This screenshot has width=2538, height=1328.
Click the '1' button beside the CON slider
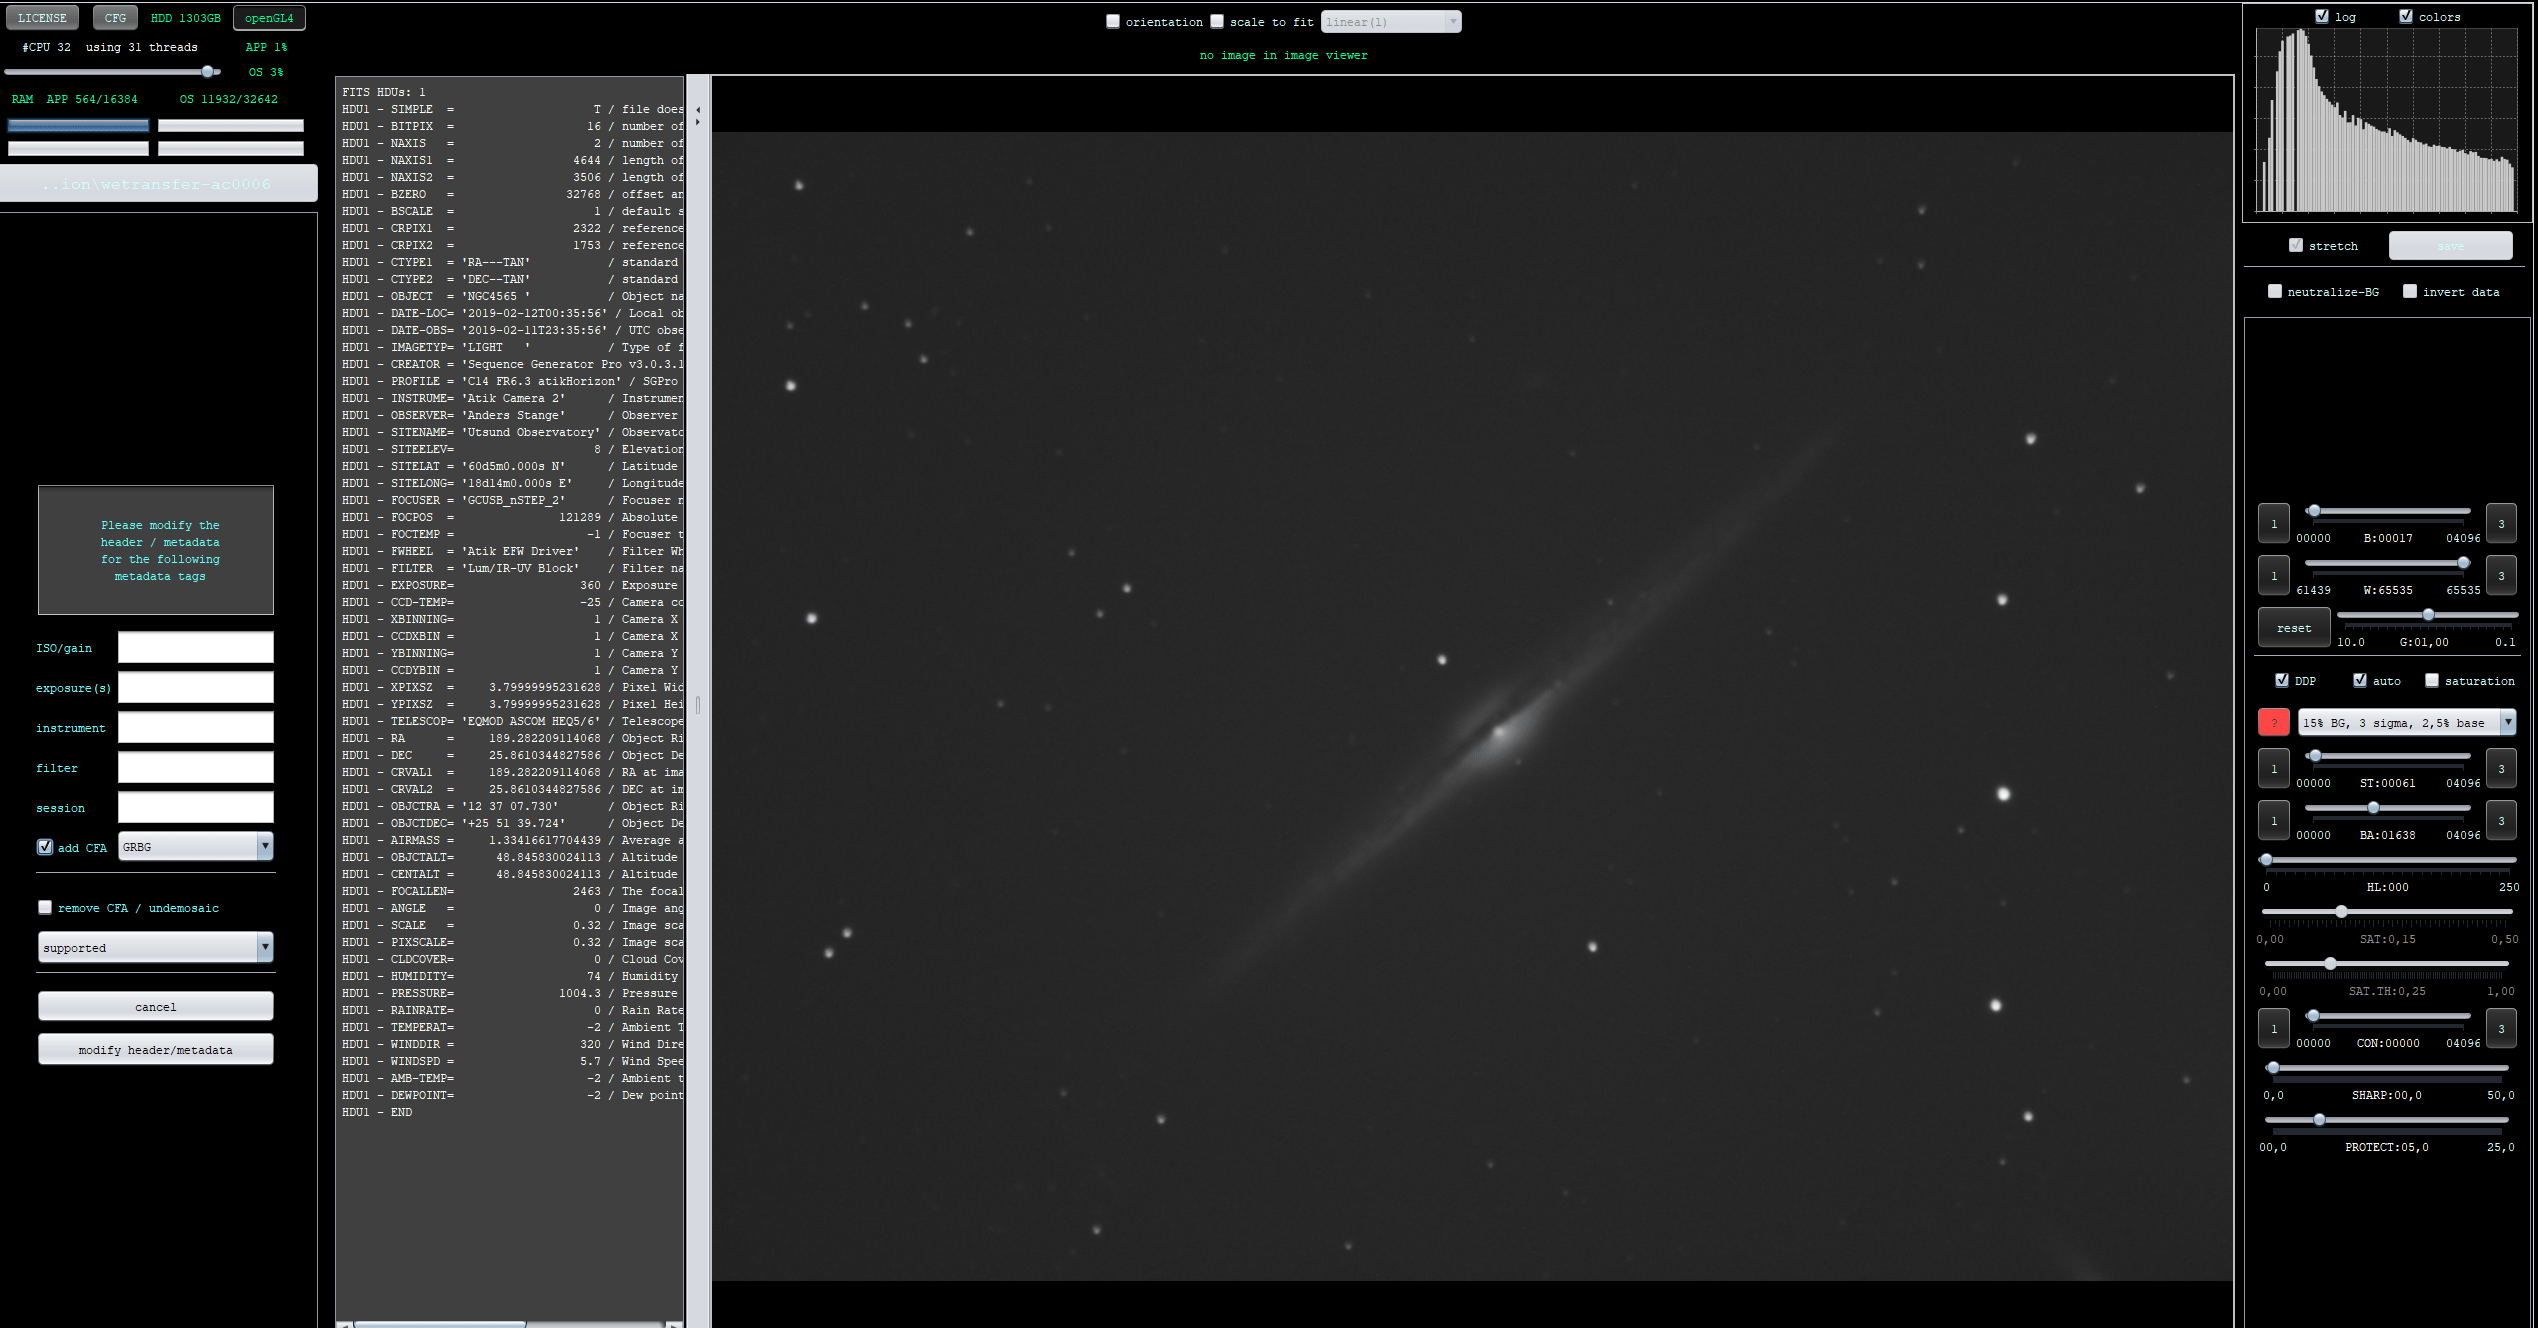pyautogui.click(x=2273, y=1028)
